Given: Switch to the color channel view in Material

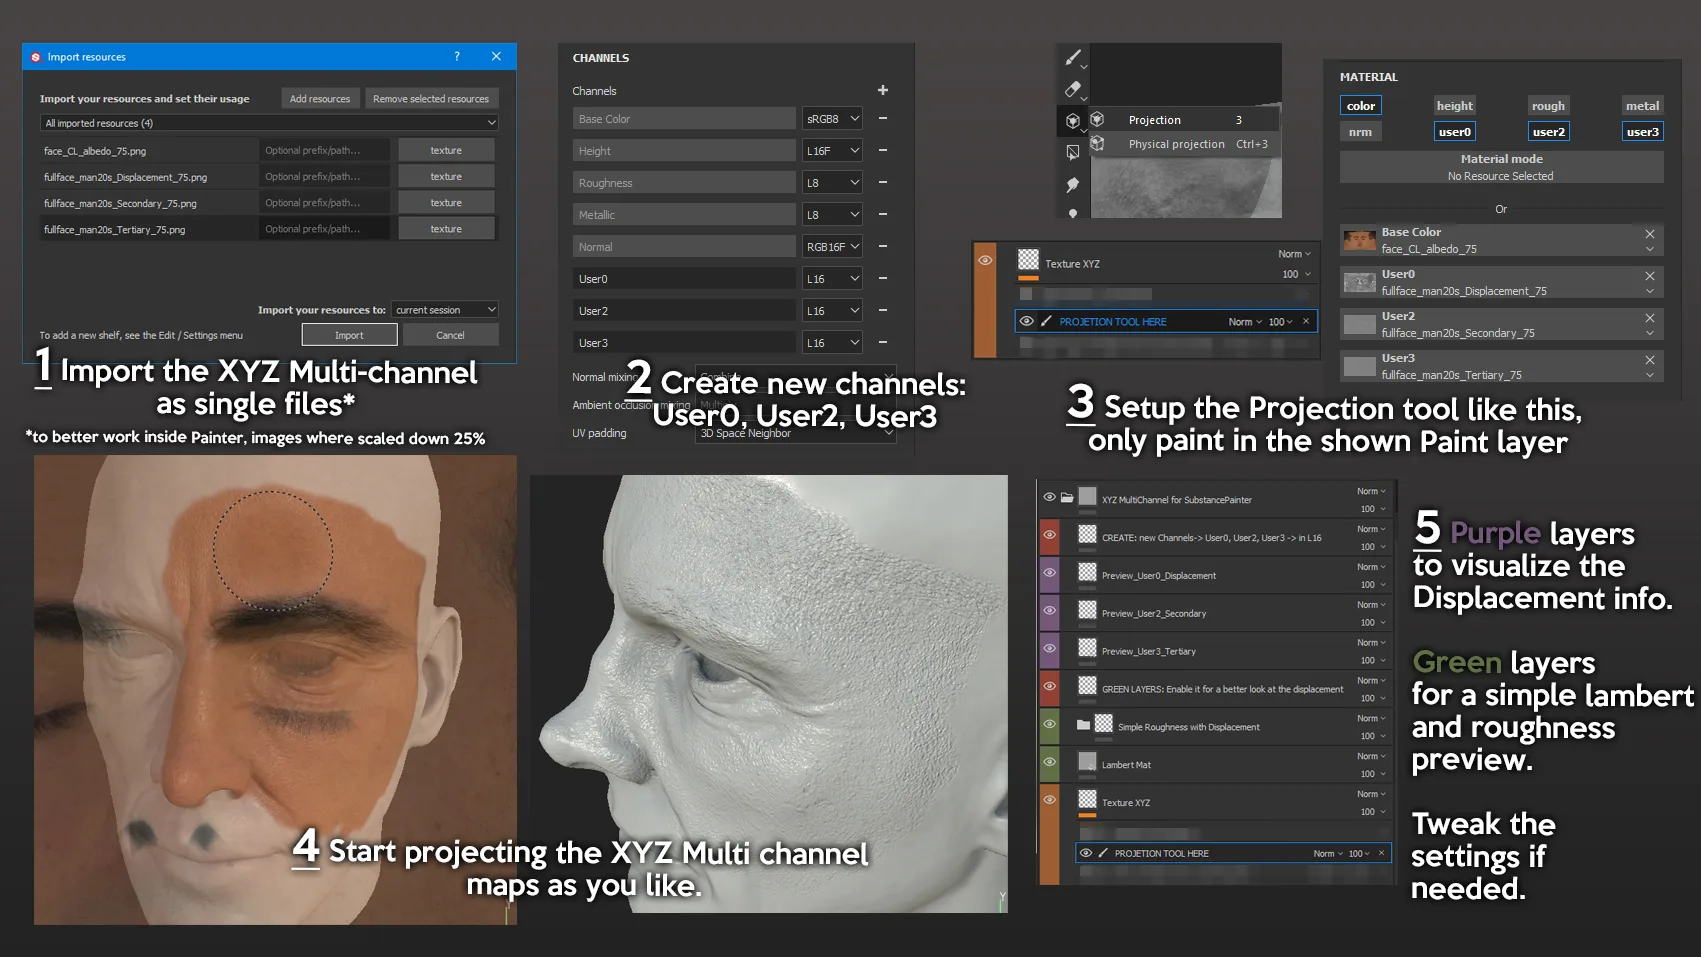Looking at the screenshot, I should coord(1361,105).
